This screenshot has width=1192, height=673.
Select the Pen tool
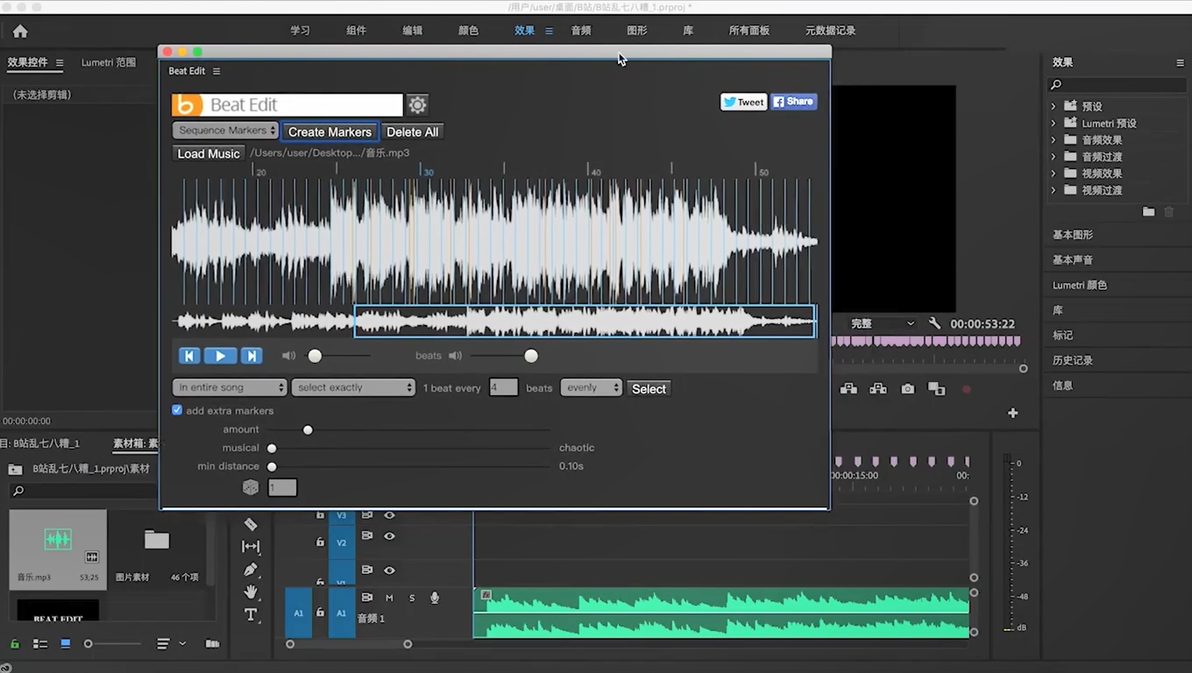point(251,569)
